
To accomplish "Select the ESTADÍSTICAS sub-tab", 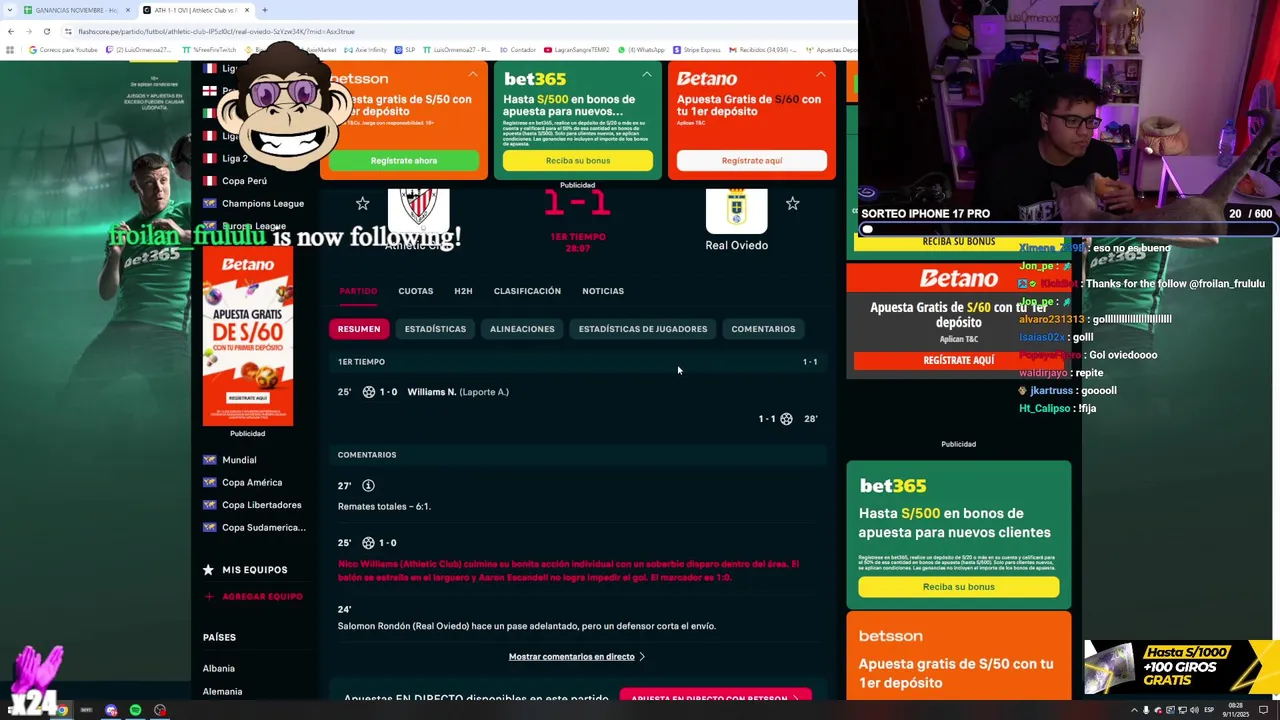I will coord(435,329).
